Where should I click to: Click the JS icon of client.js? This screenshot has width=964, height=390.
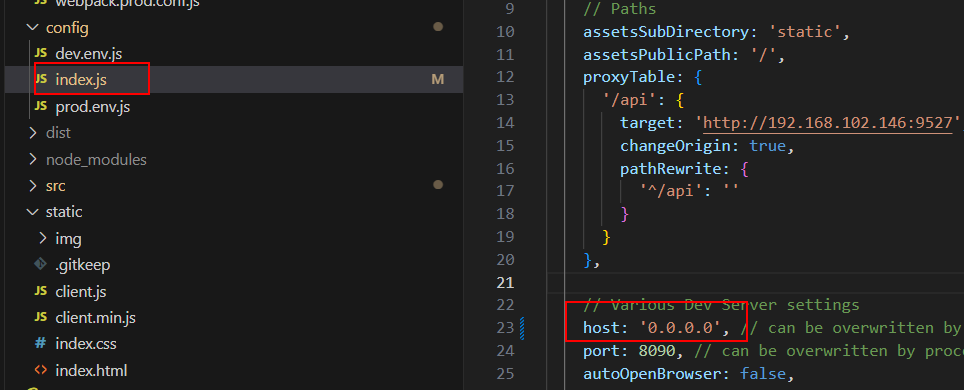coord(41,291)
